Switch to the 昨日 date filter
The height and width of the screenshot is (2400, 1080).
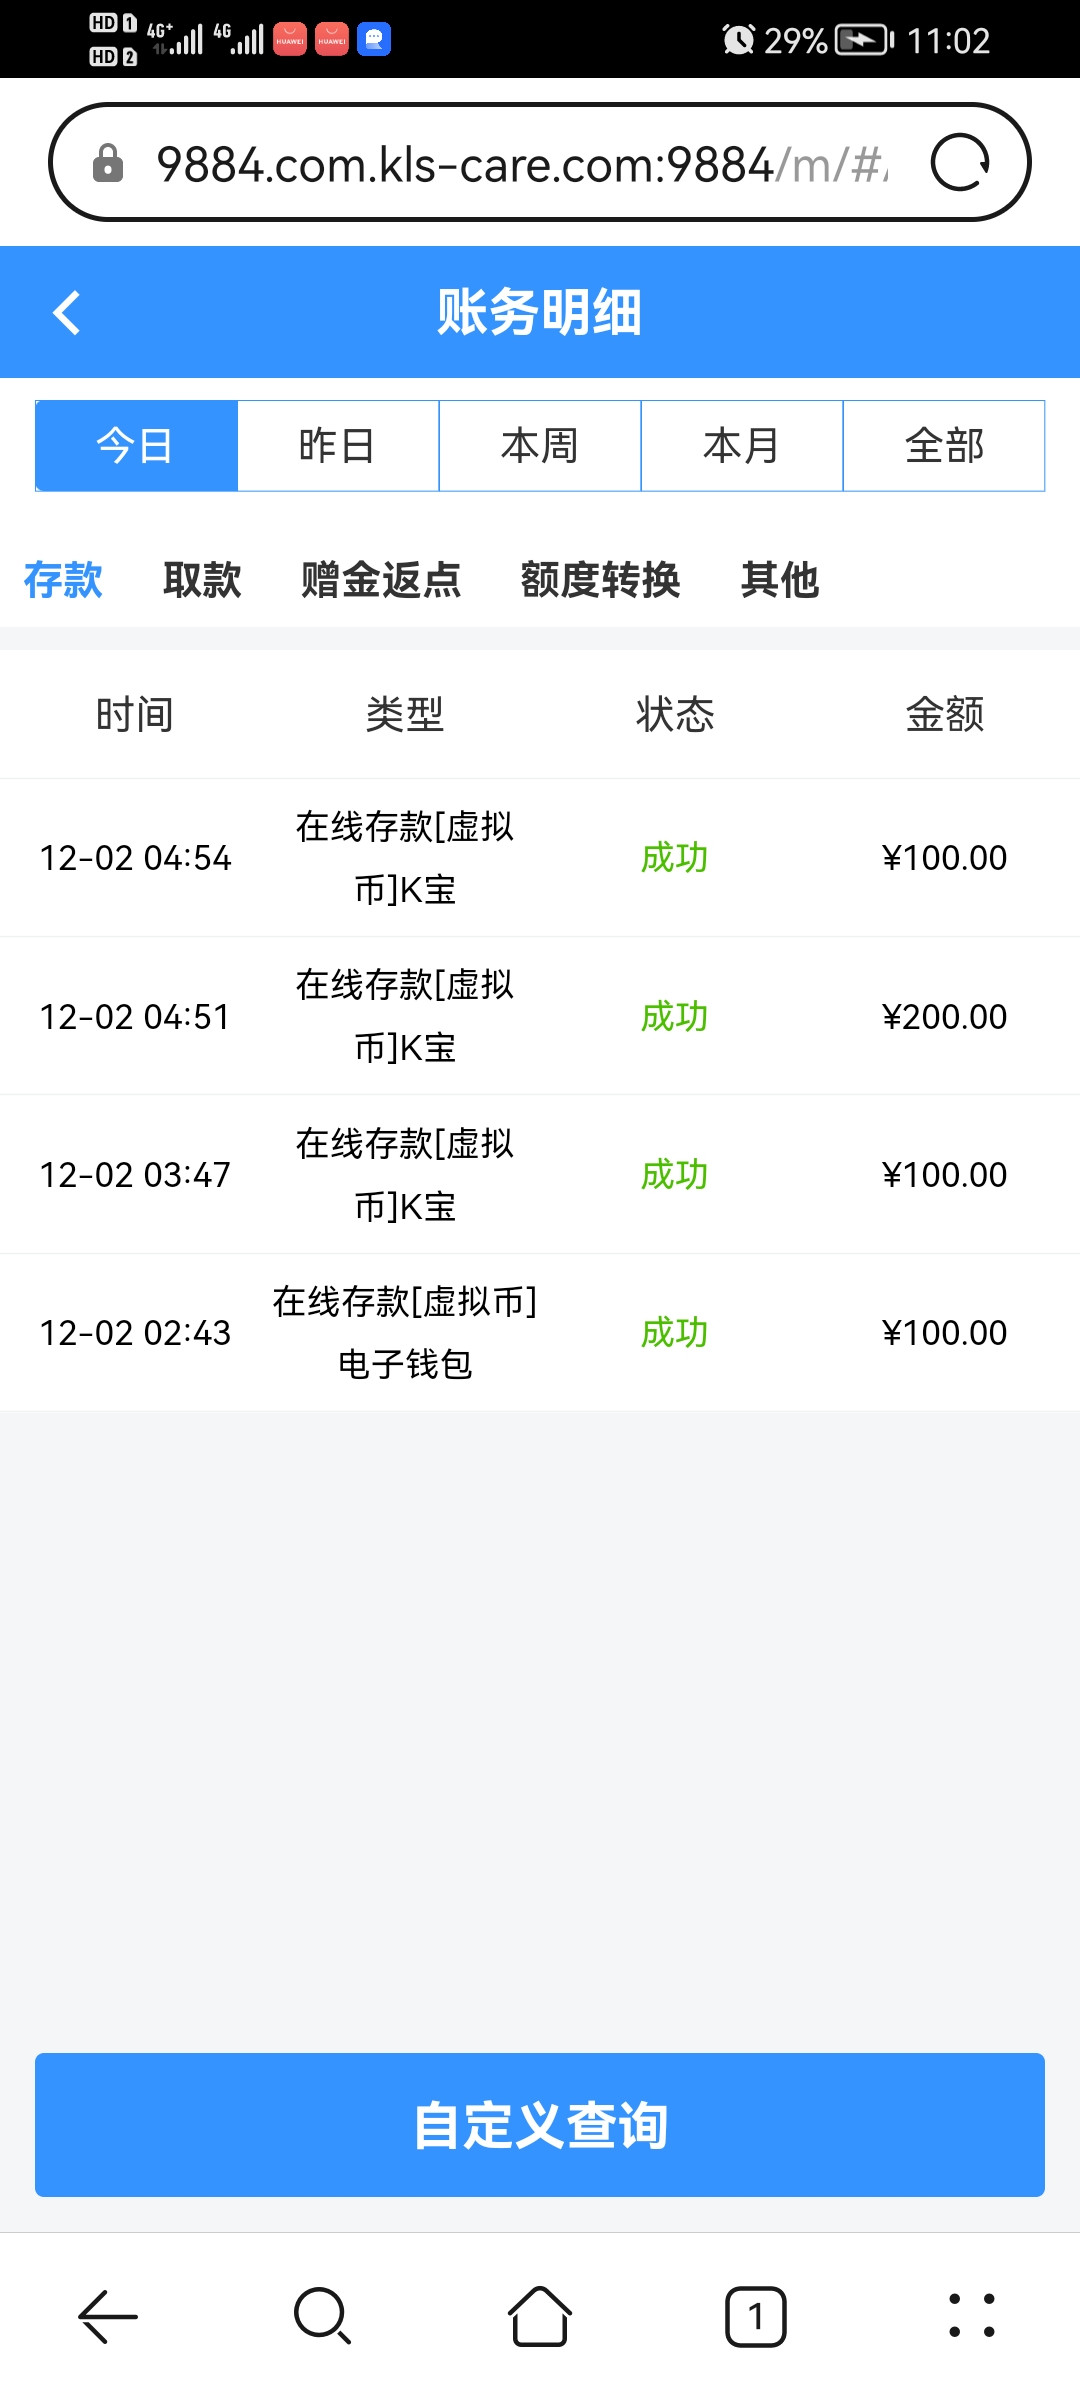338,446
